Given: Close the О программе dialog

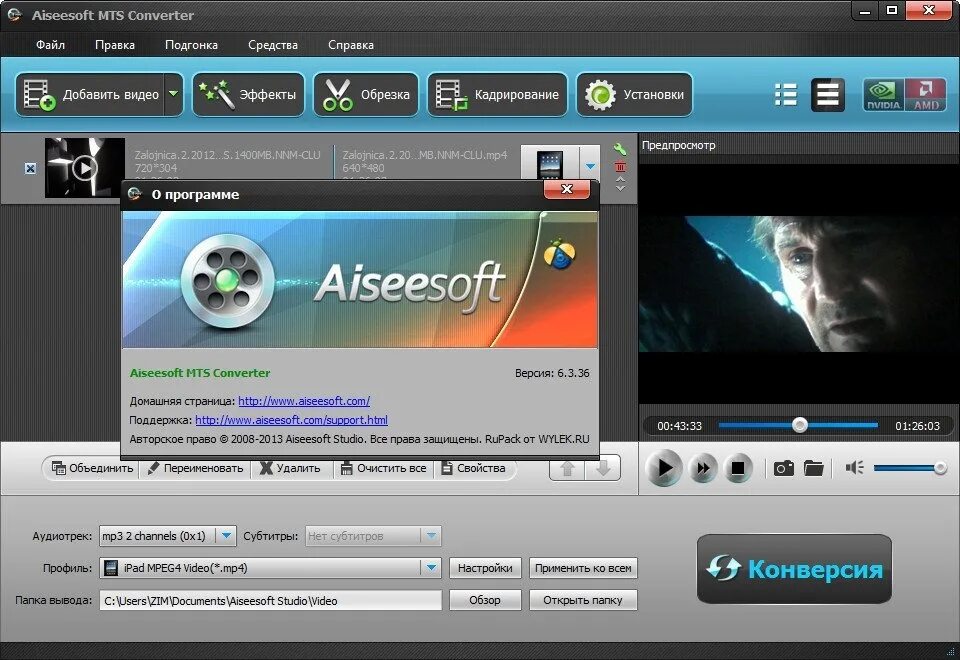Looking at the screenshot, I should pyautogui.click(x=567, y=189).
